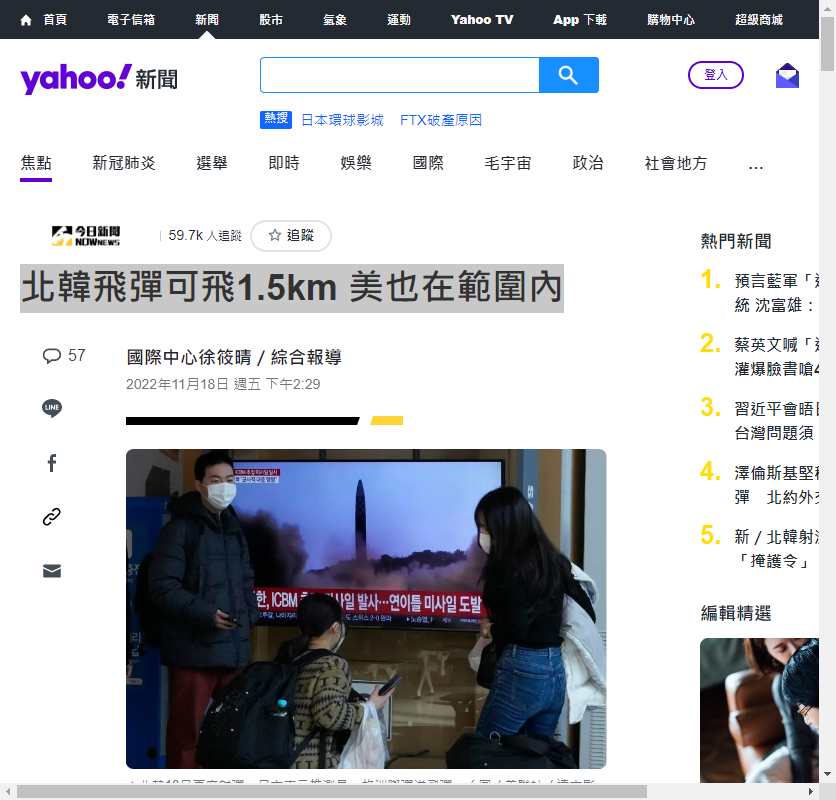Image resolution: width=836 pixels, height=800 pixels.
Task: Click the 熱搜 trending label badge
Action: (x=276, y=119)
